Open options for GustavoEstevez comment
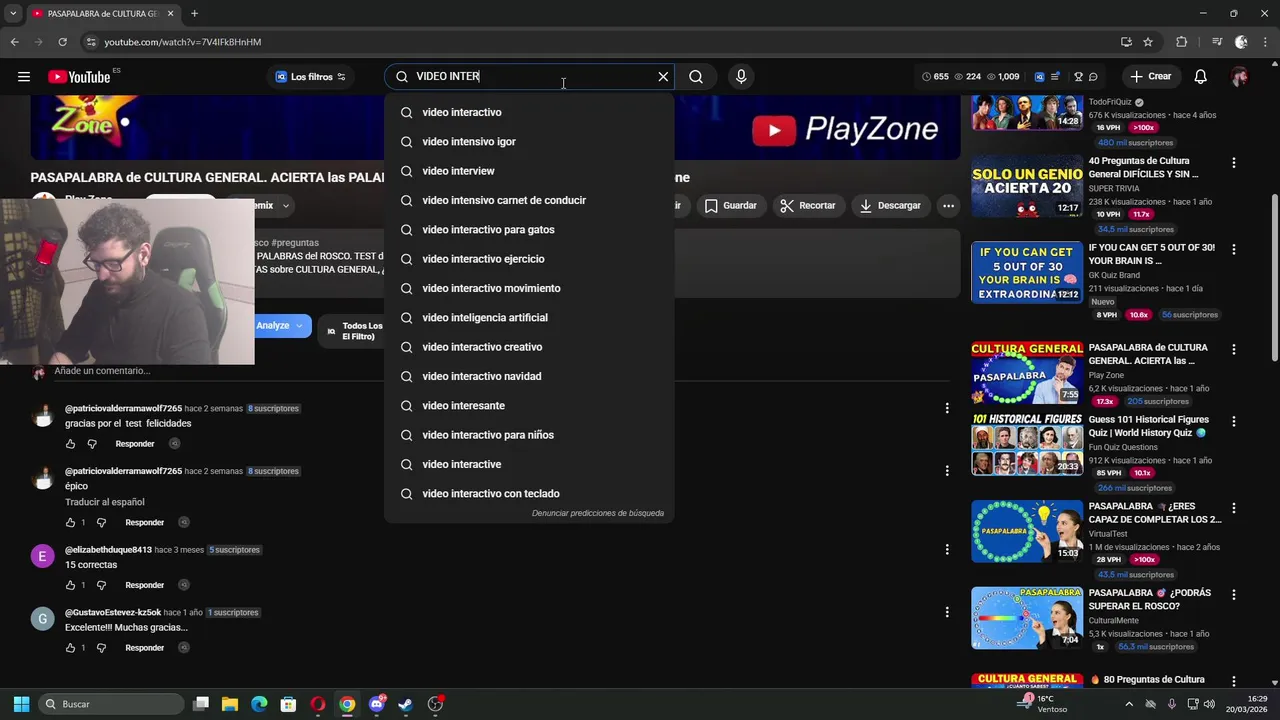The height and width of the screenshot is (720, 1280). click(947, 612)
